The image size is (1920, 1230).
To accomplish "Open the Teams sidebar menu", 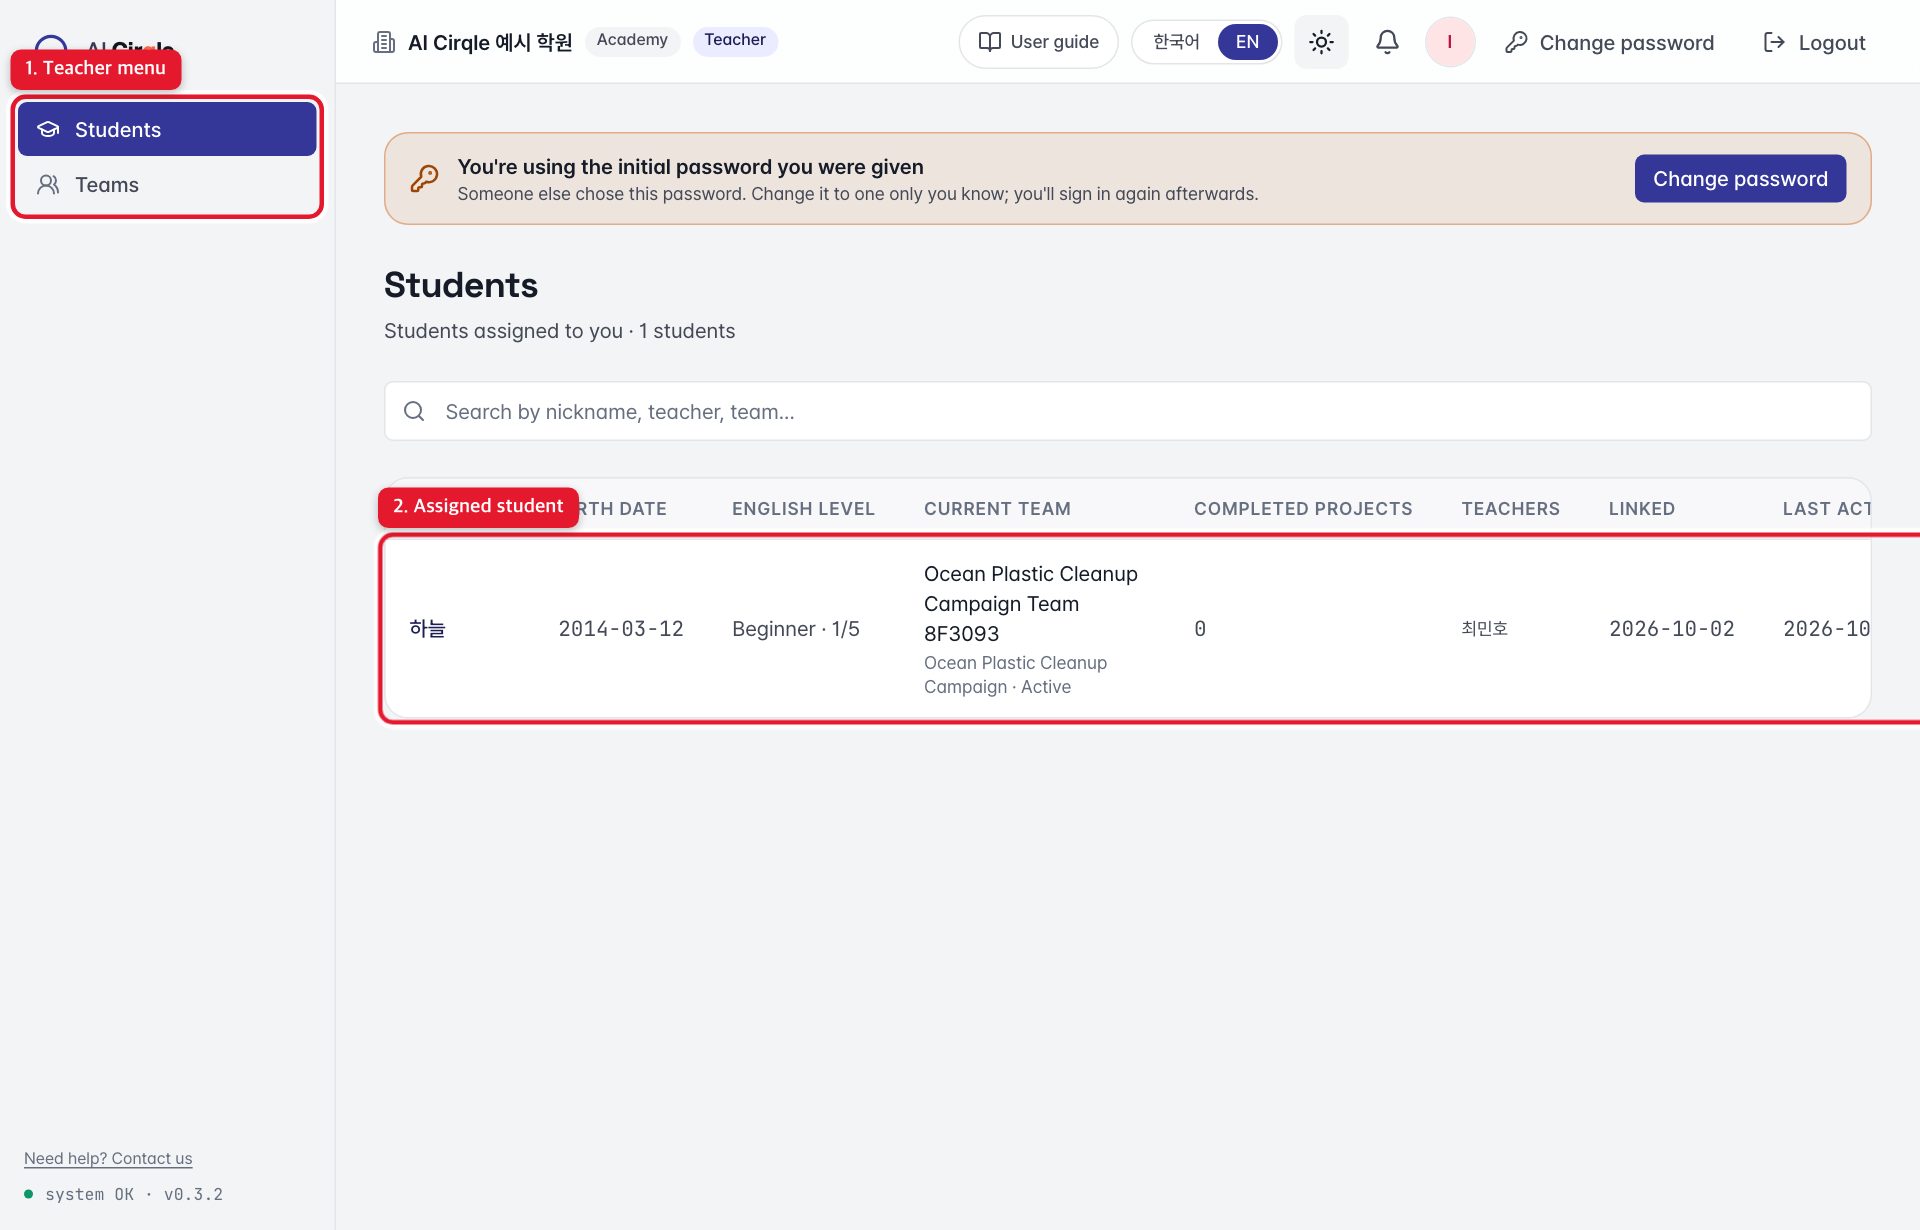I will [x=167, y=185].
